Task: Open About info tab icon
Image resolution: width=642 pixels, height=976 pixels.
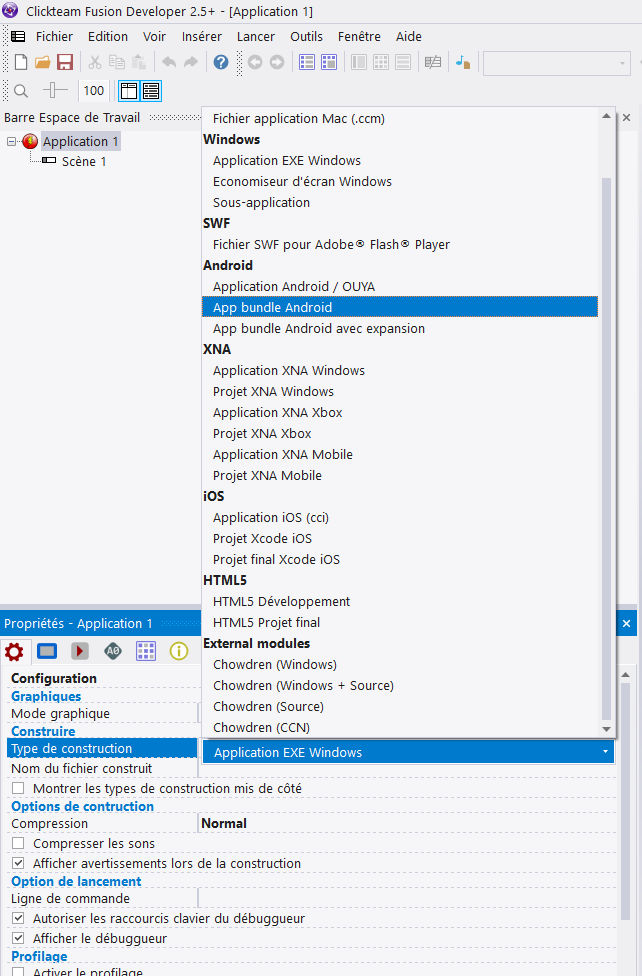Action: point(179,651)
